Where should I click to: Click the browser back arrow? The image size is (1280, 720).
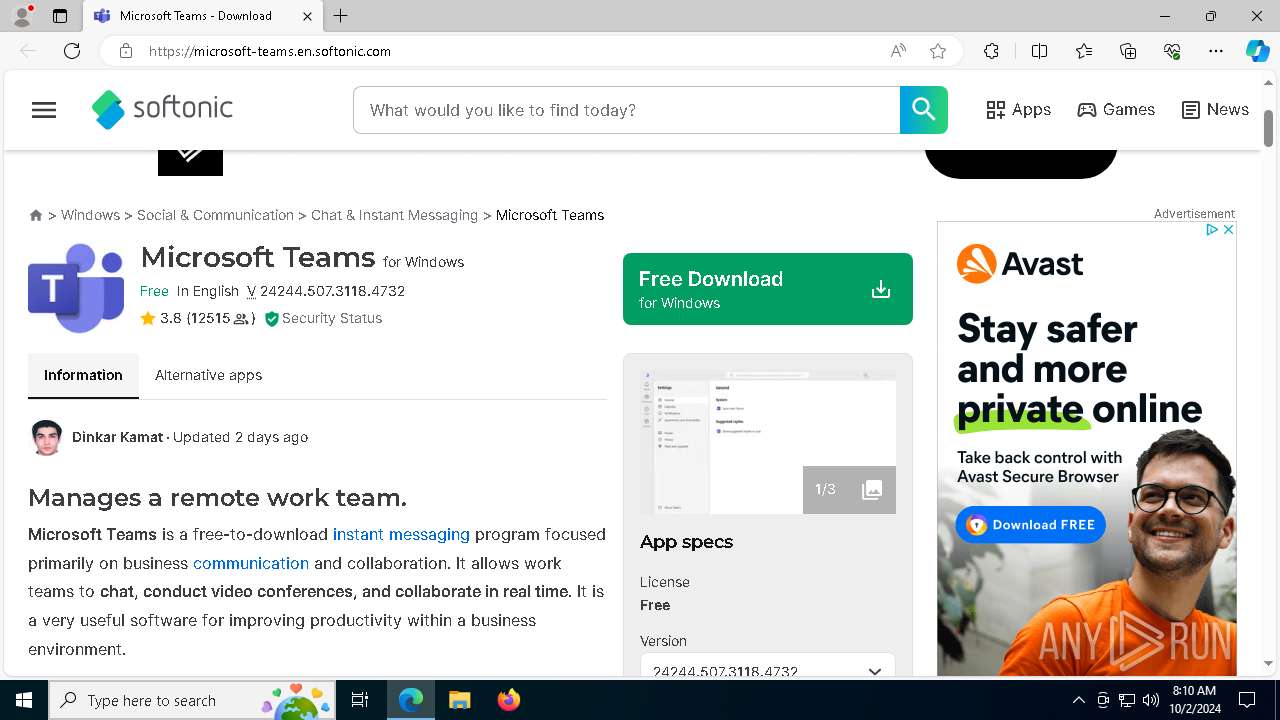tap(28, 51)
